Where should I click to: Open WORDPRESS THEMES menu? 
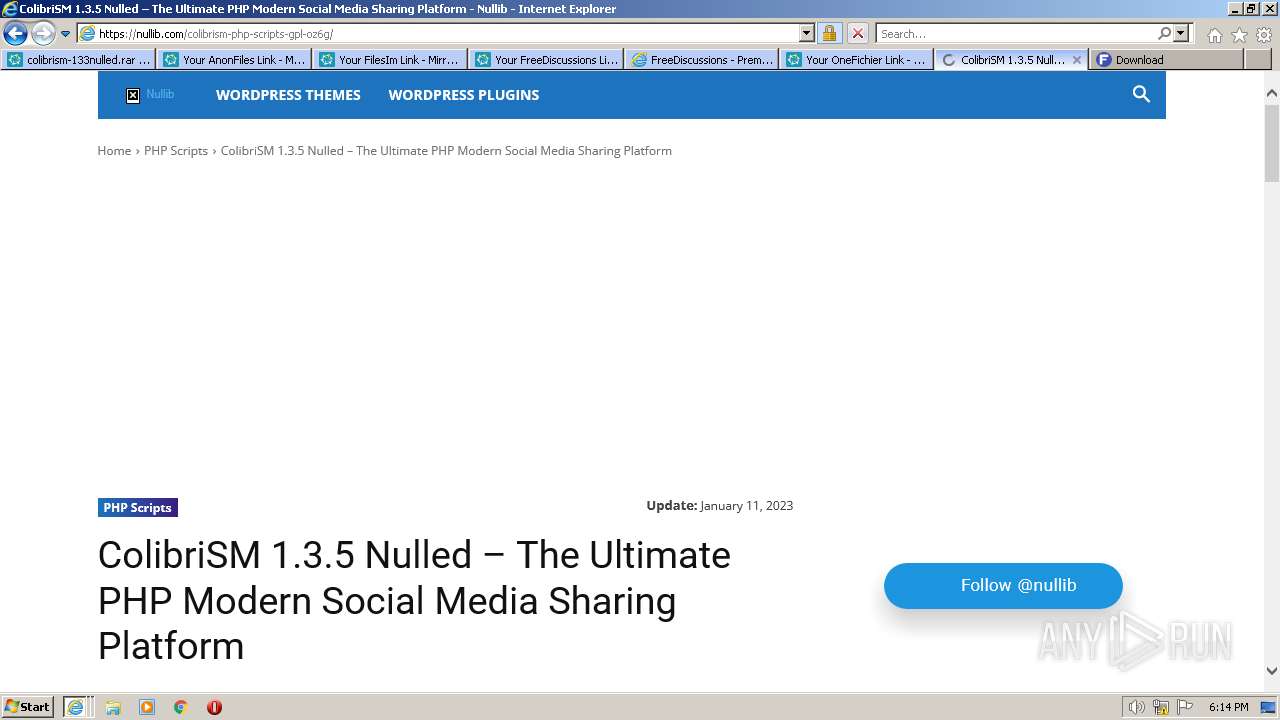click(288, 95)
